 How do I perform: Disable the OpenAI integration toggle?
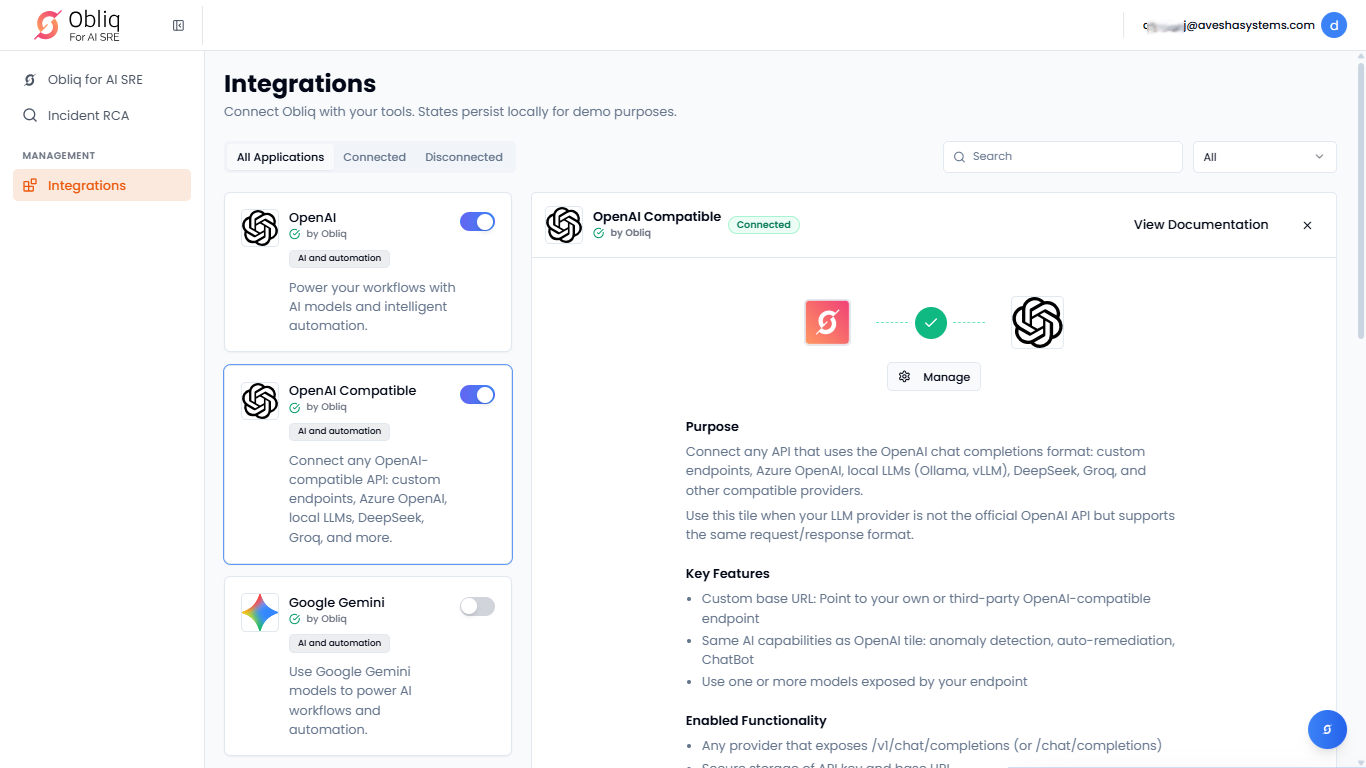477,222
